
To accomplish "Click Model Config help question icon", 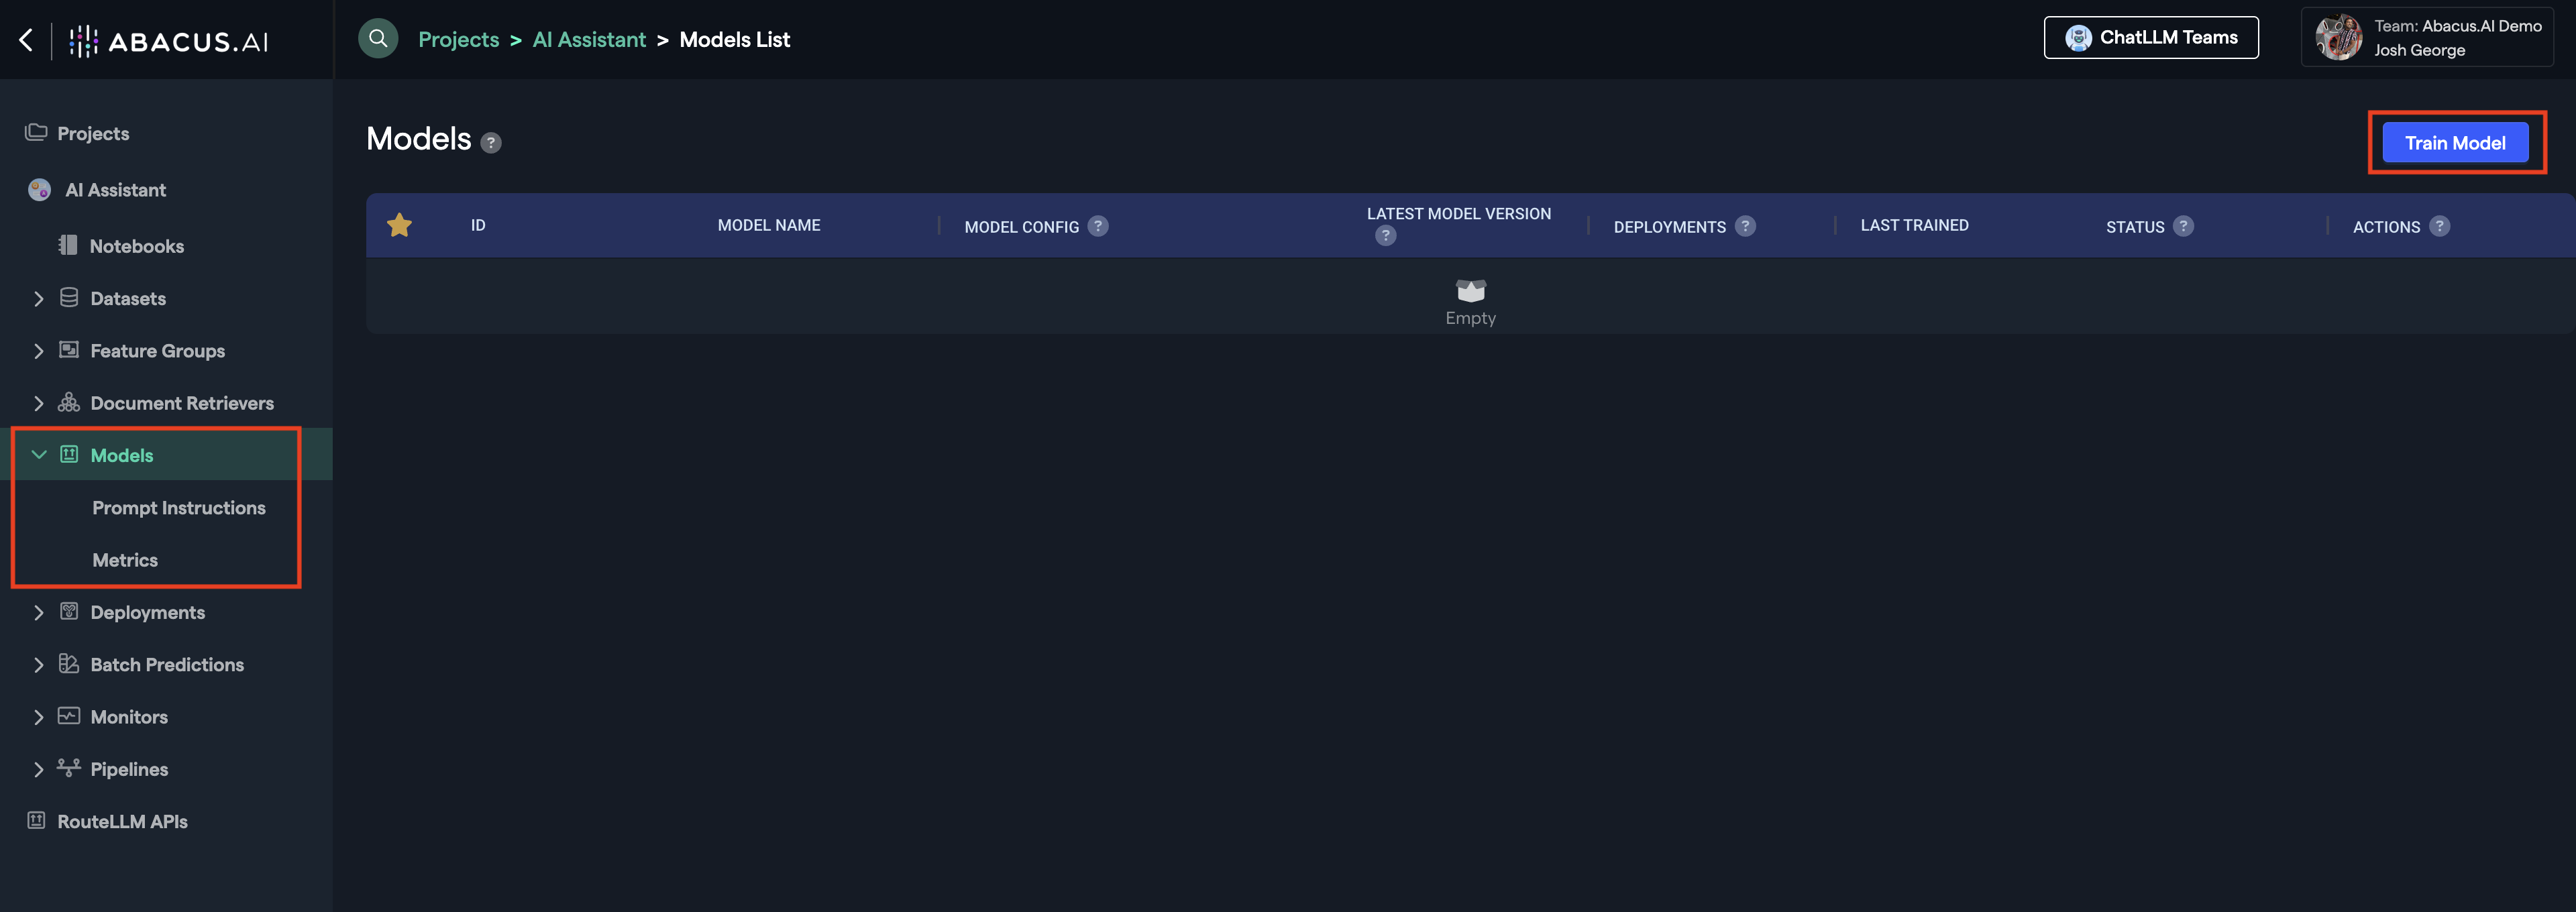I will coord(1098,226).
